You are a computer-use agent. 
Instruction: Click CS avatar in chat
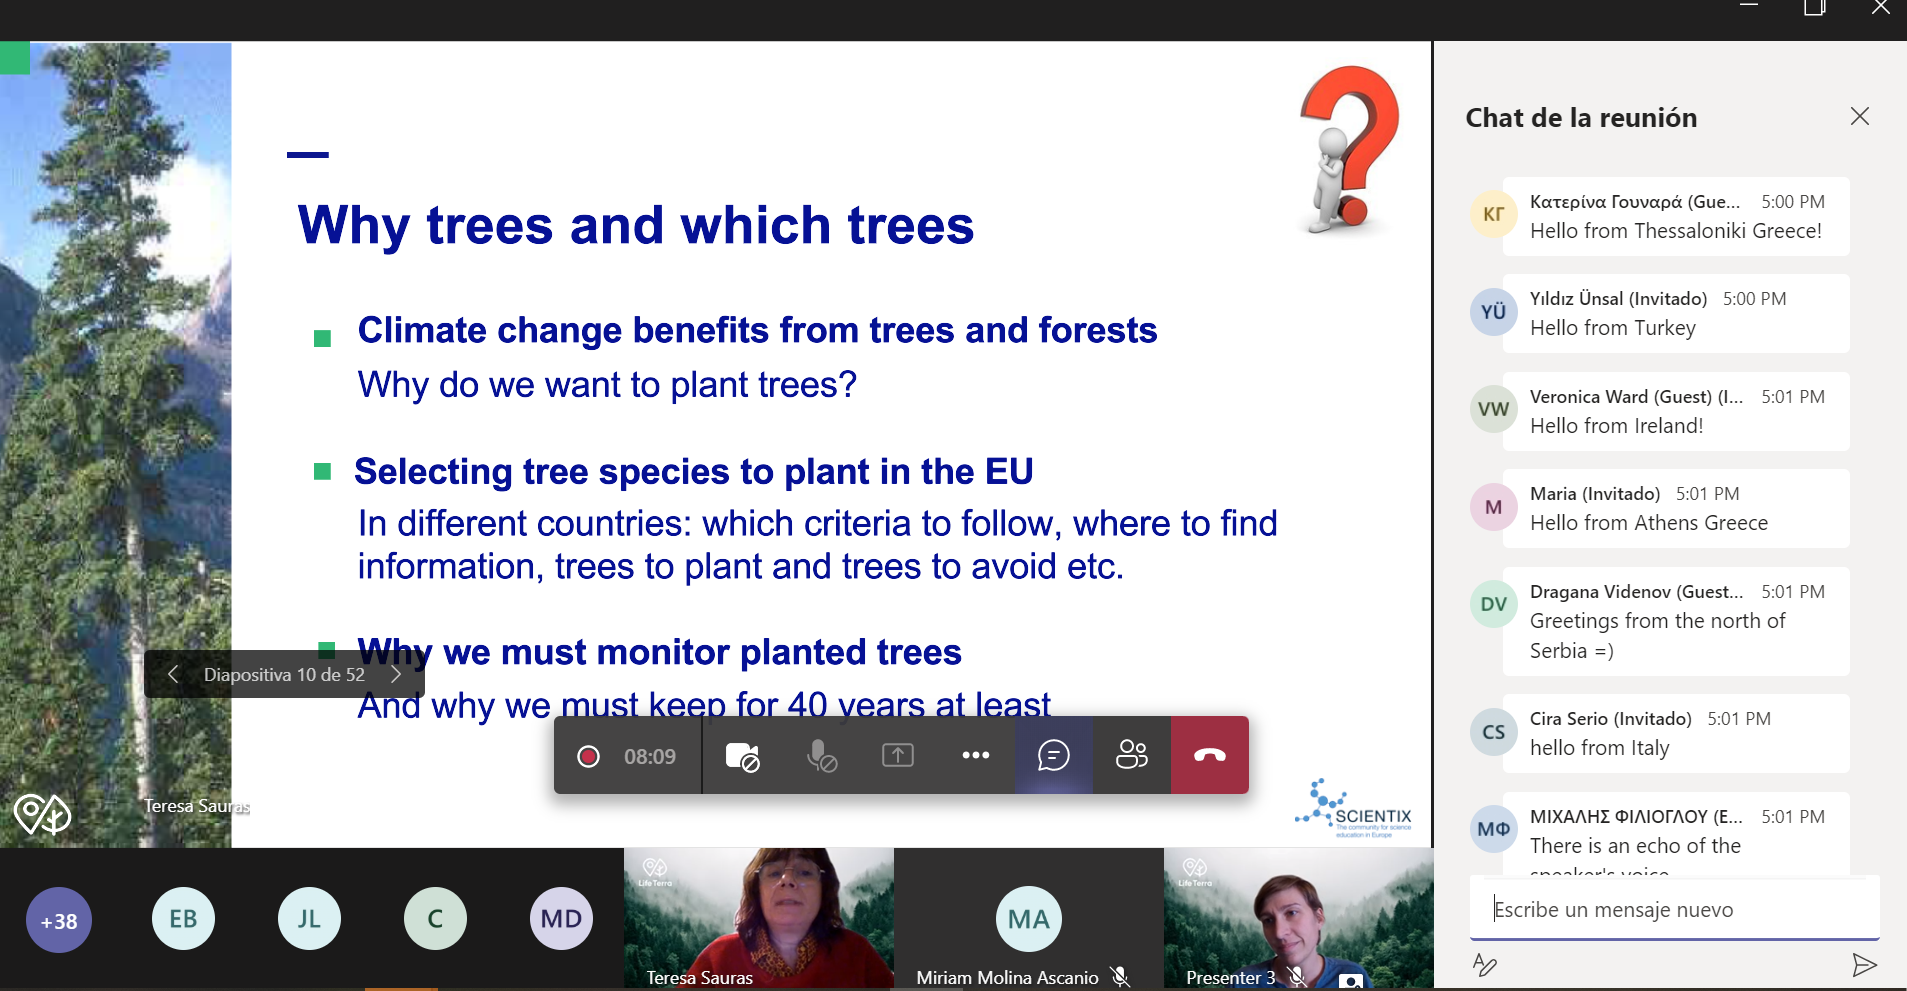coord(1494,732)
